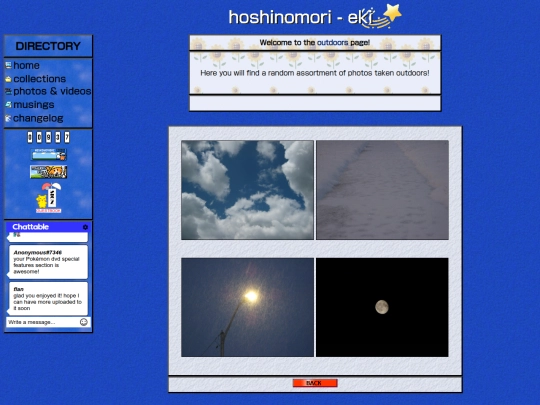This screenshot has height=405, width=540.
Task: Click the red BACK button
Action: [x=315, y=383]
